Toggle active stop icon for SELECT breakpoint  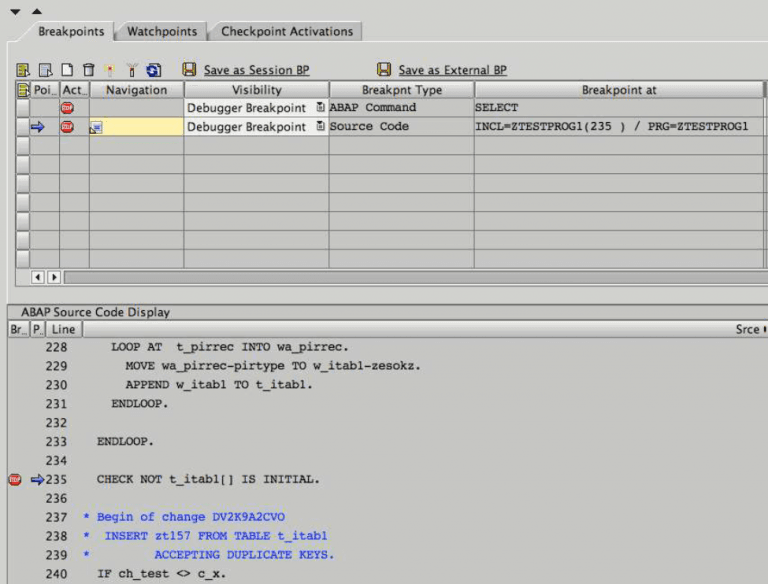(67, 107)
